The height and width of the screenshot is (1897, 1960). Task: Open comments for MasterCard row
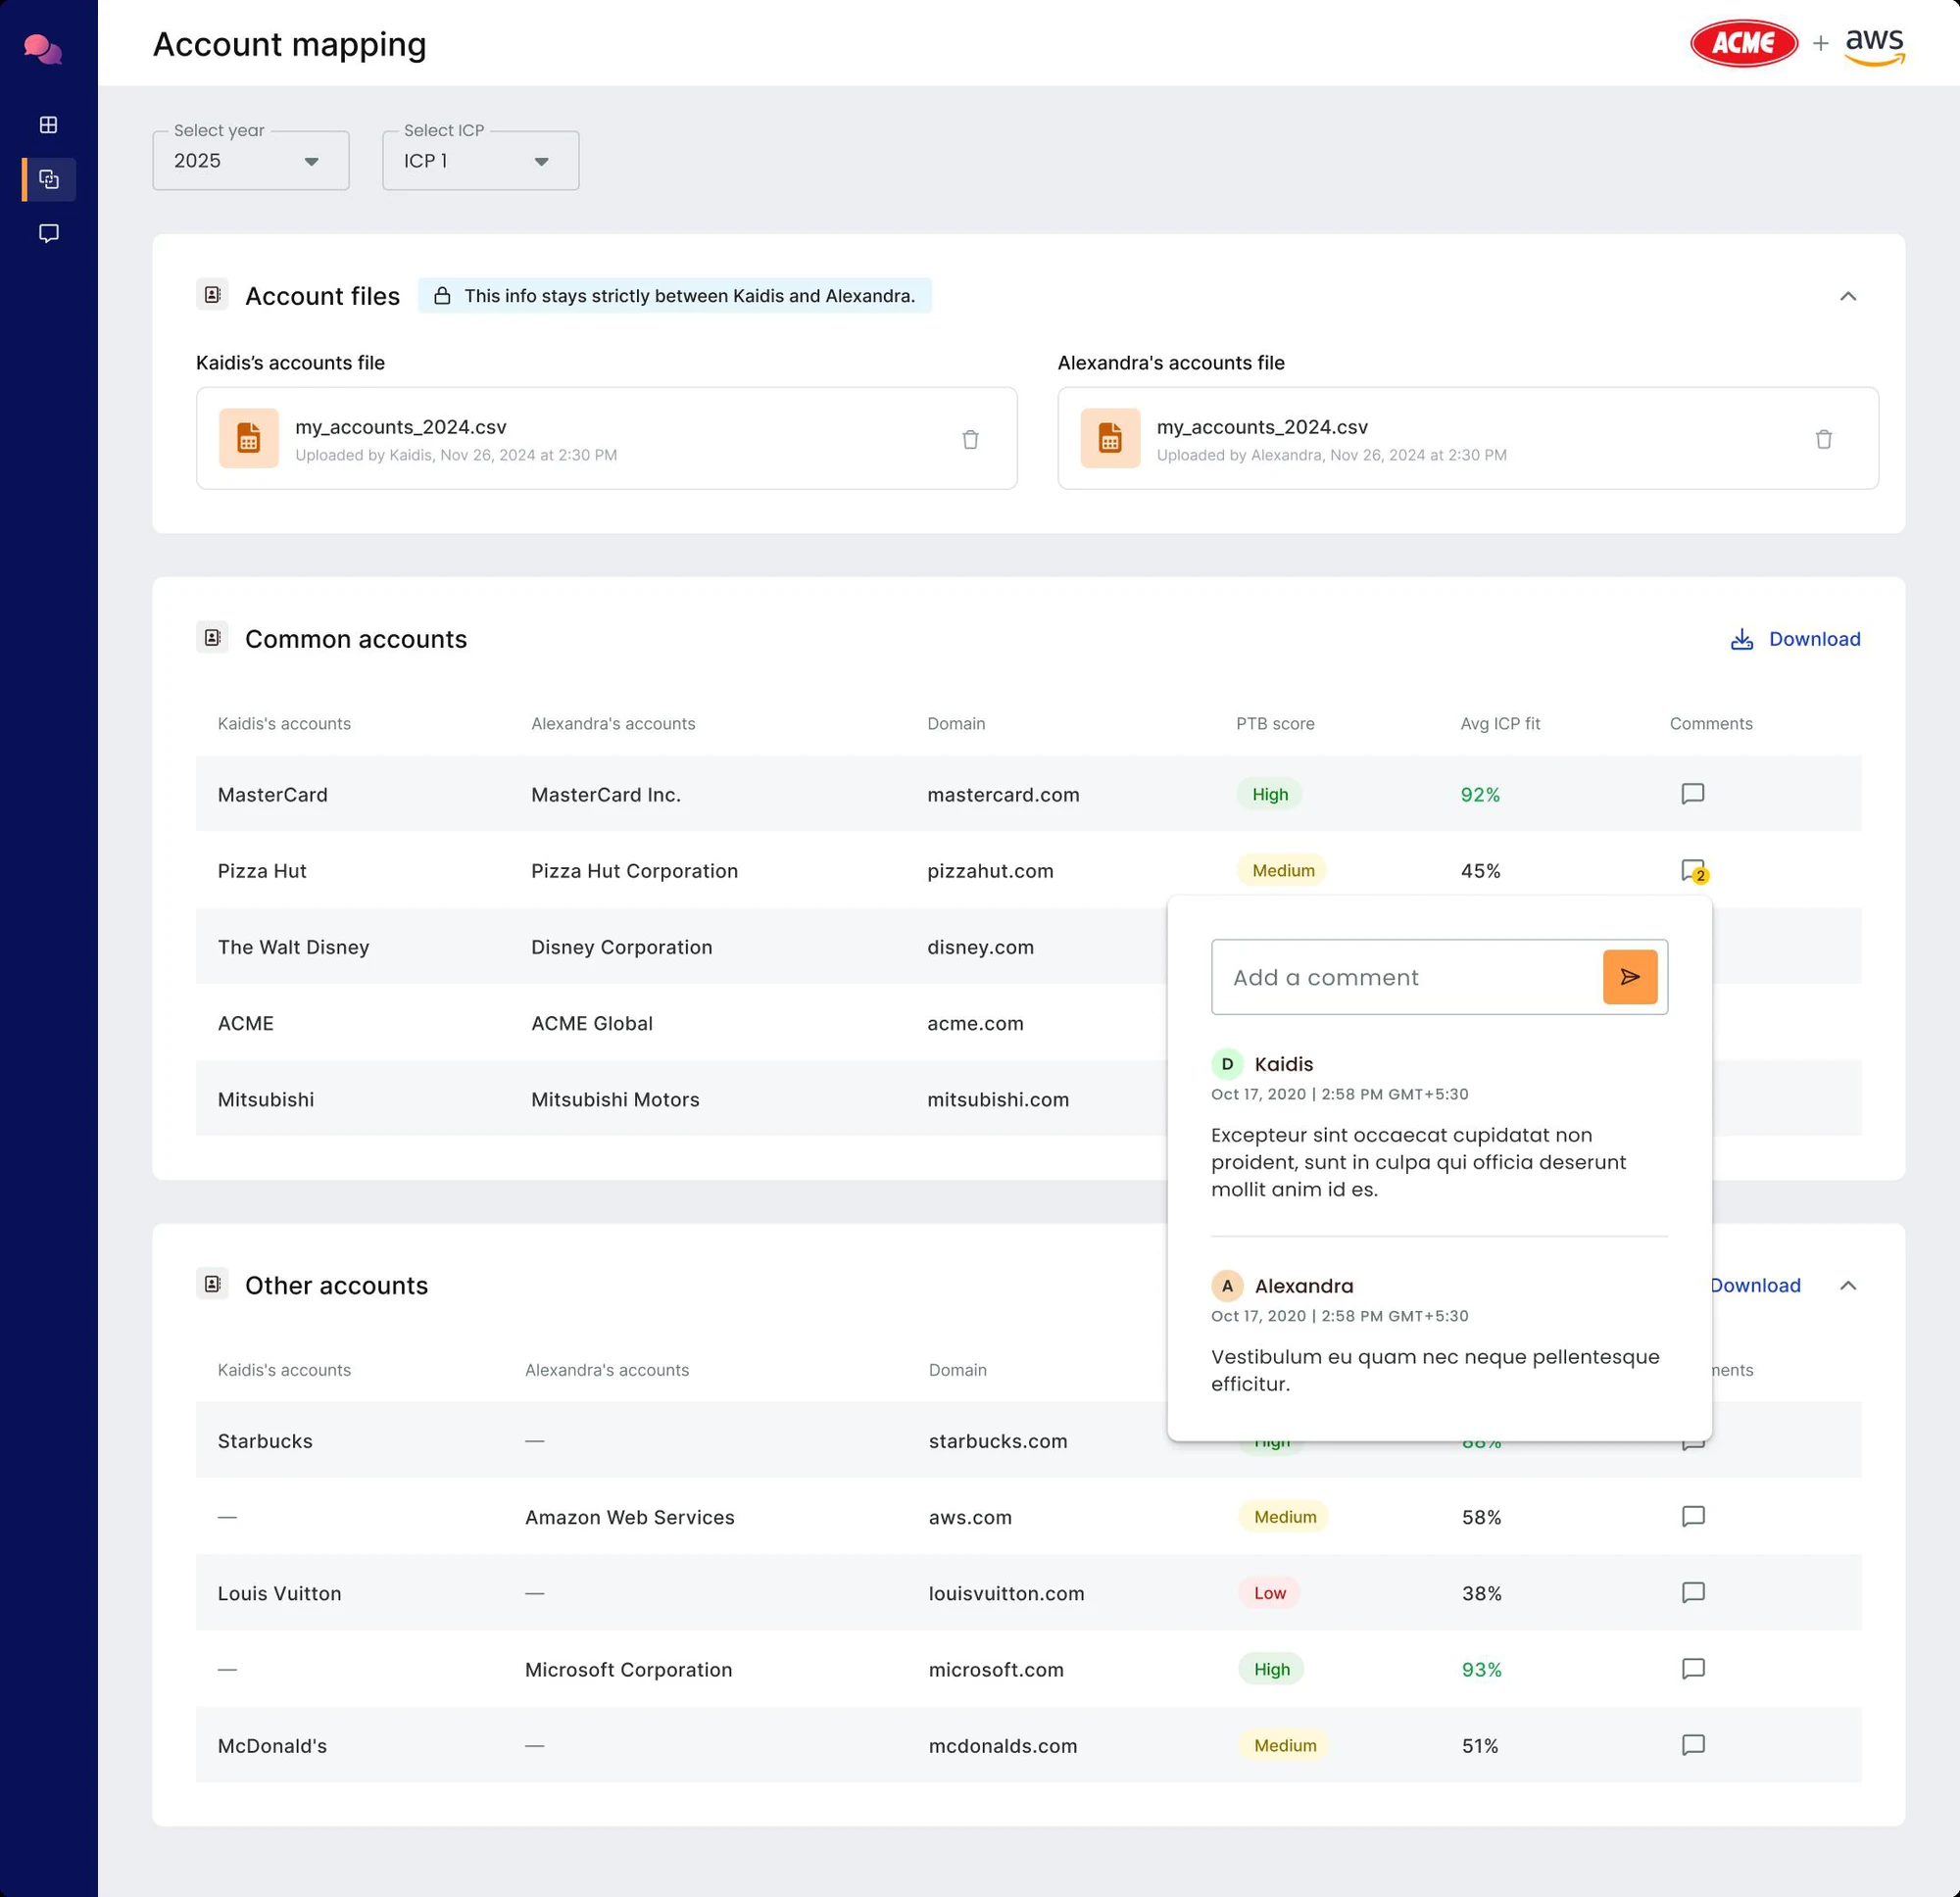point(1692,794)
